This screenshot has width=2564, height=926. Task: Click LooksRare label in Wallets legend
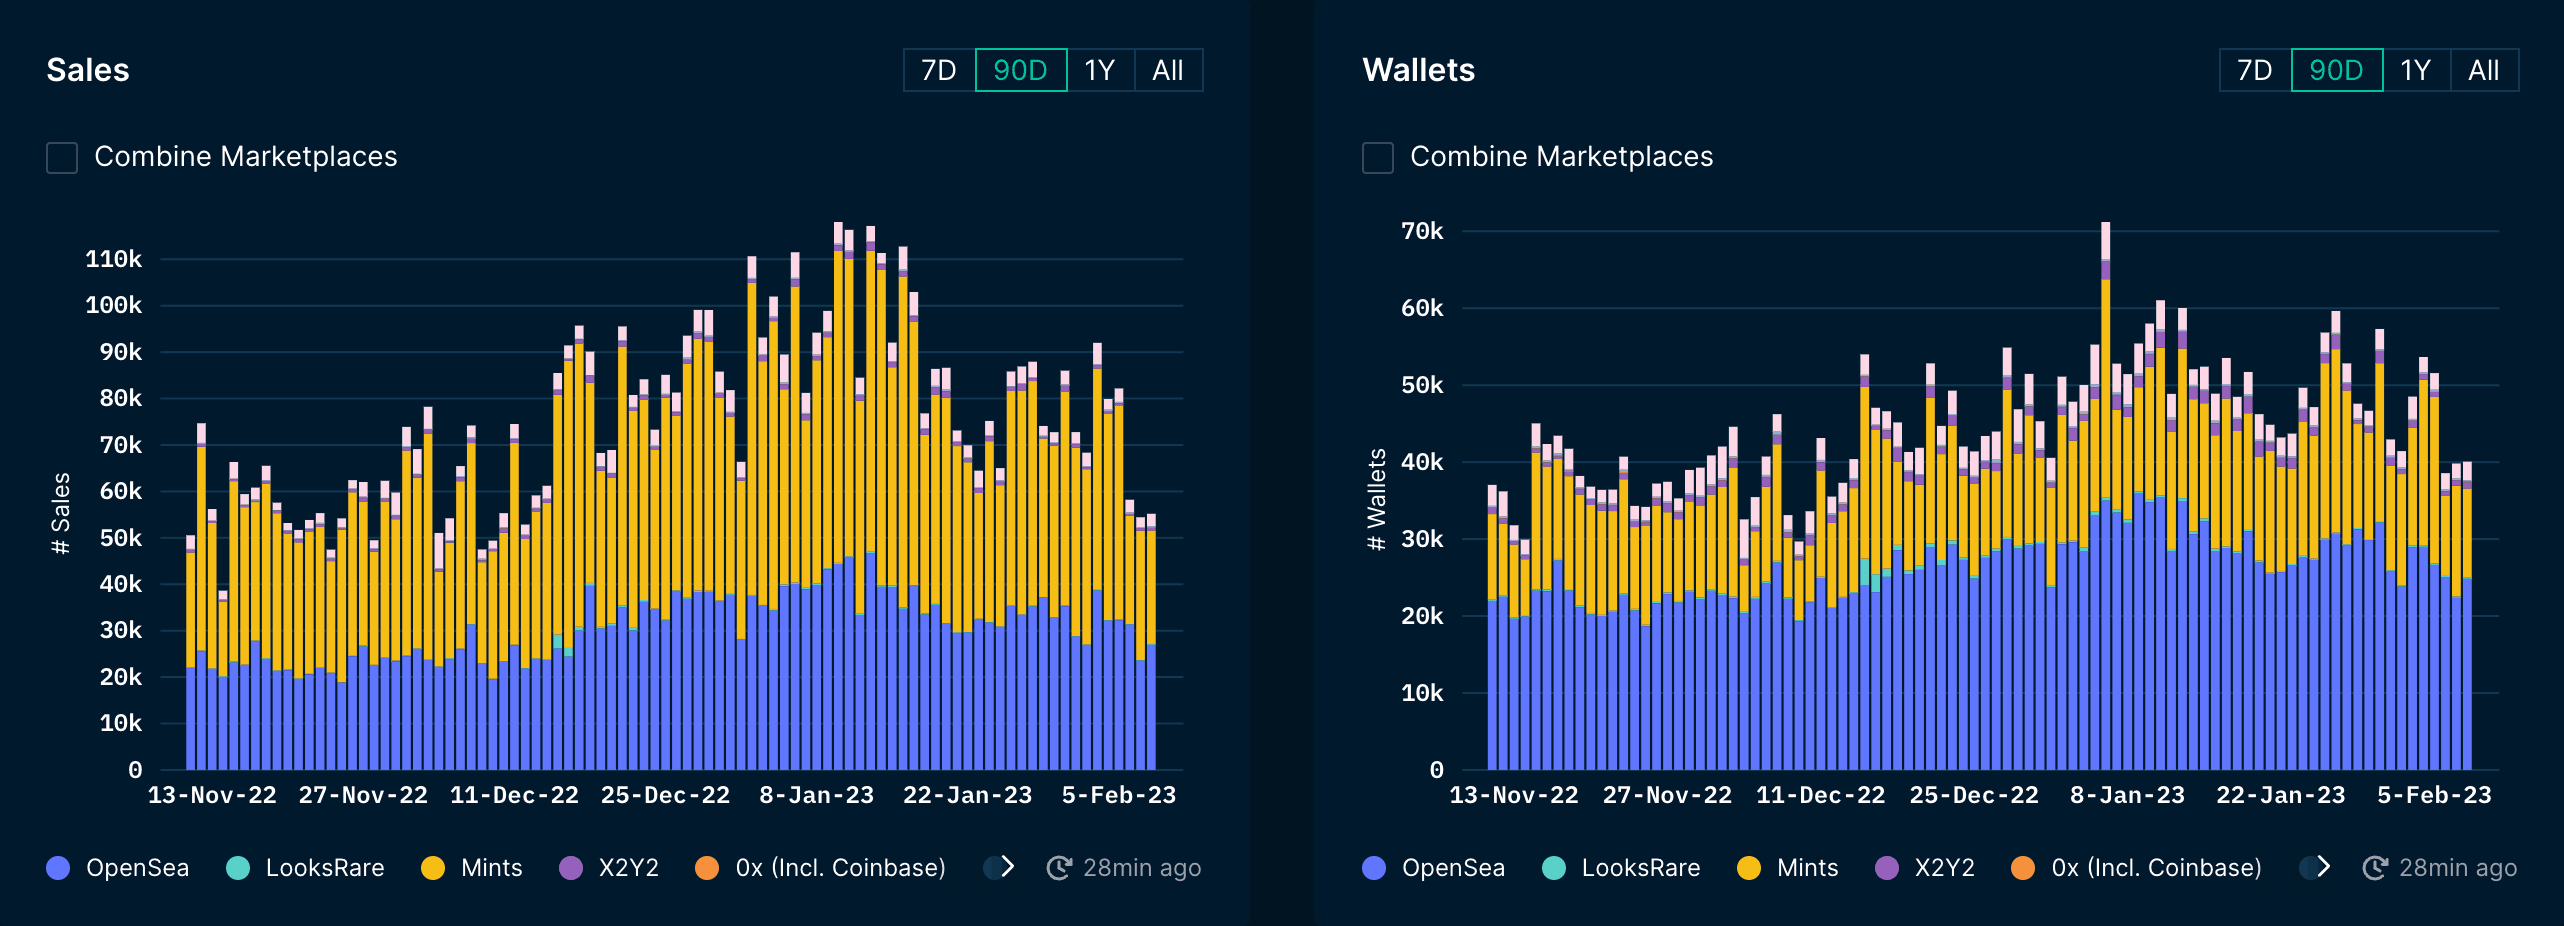click(x=1641, y=868)
